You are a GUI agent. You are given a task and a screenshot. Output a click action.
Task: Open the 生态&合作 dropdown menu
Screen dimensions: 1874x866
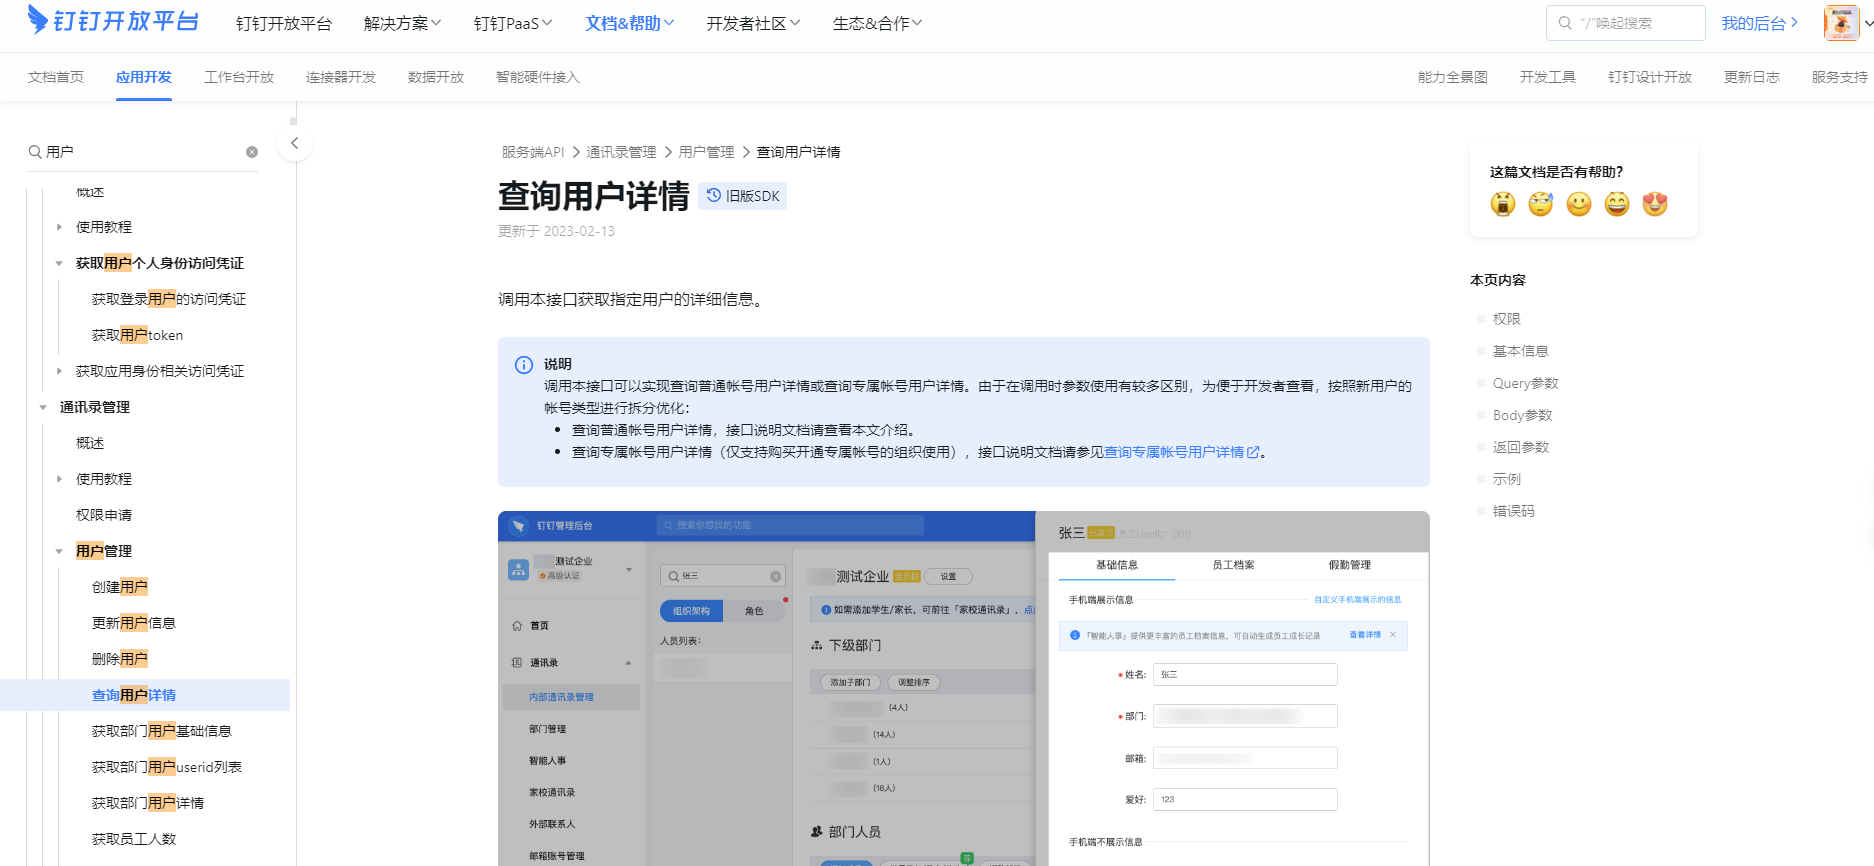(877, 23)
